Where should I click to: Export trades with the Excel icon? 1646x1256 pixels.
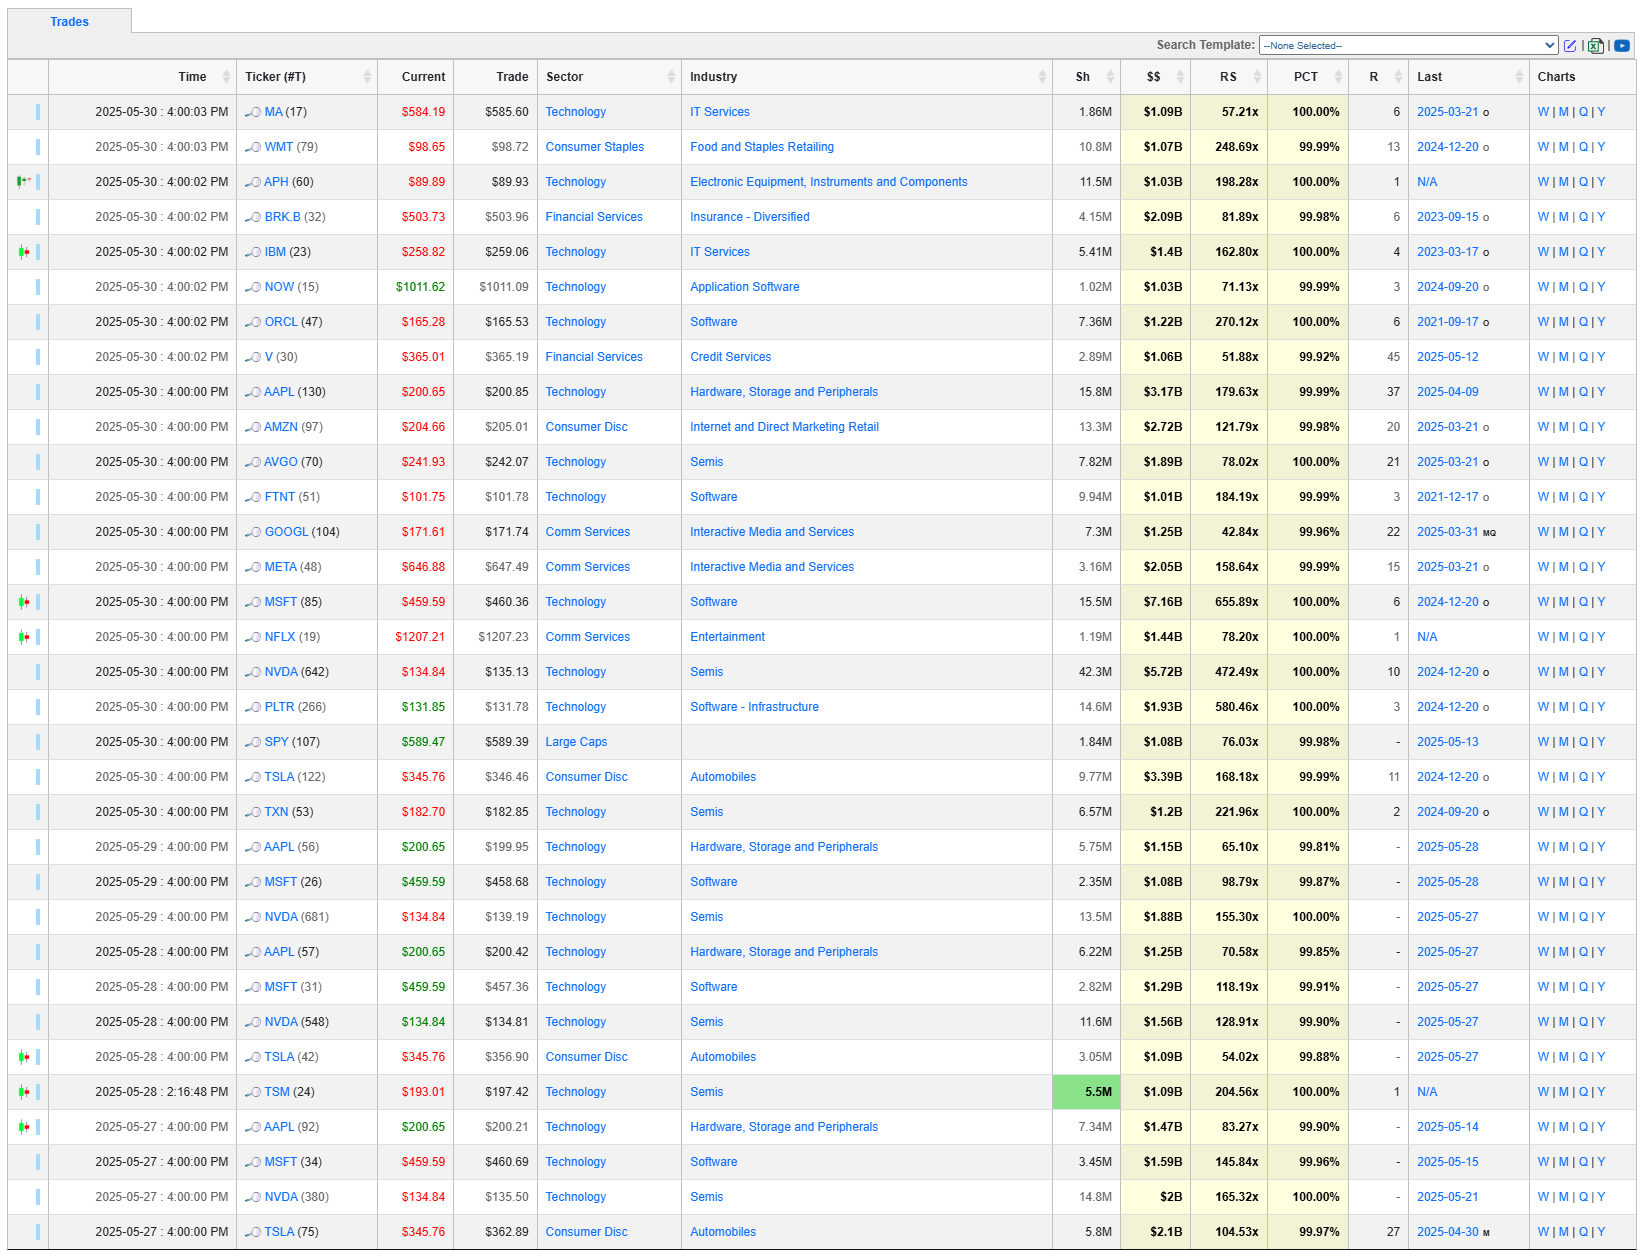[1596, 46]
